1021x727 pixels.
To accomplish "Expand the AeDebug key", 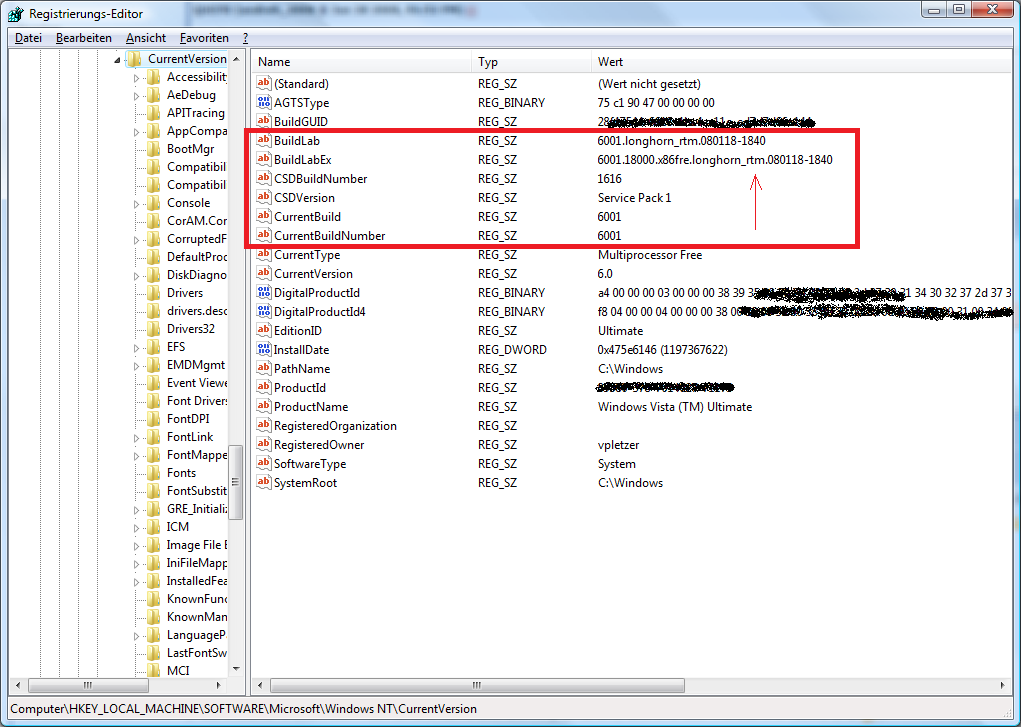I will coord(136,96).
